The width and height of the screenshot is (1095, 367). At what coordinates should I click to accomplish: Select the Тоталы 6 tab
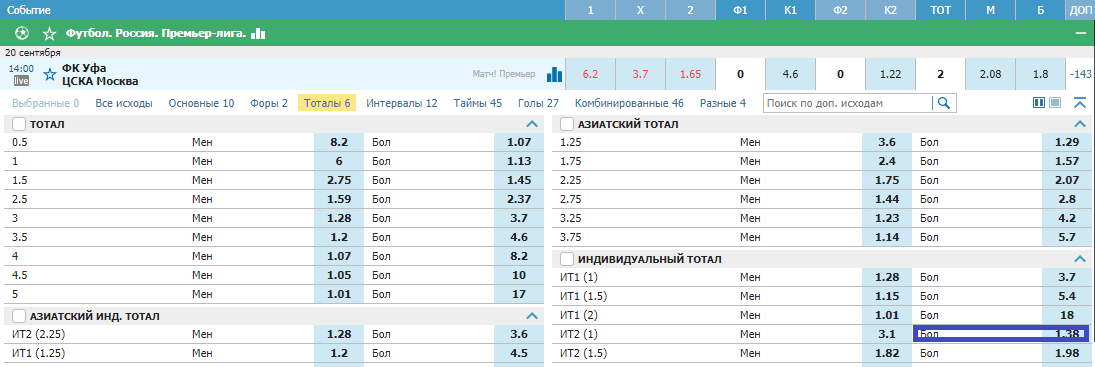click(327, 103)
